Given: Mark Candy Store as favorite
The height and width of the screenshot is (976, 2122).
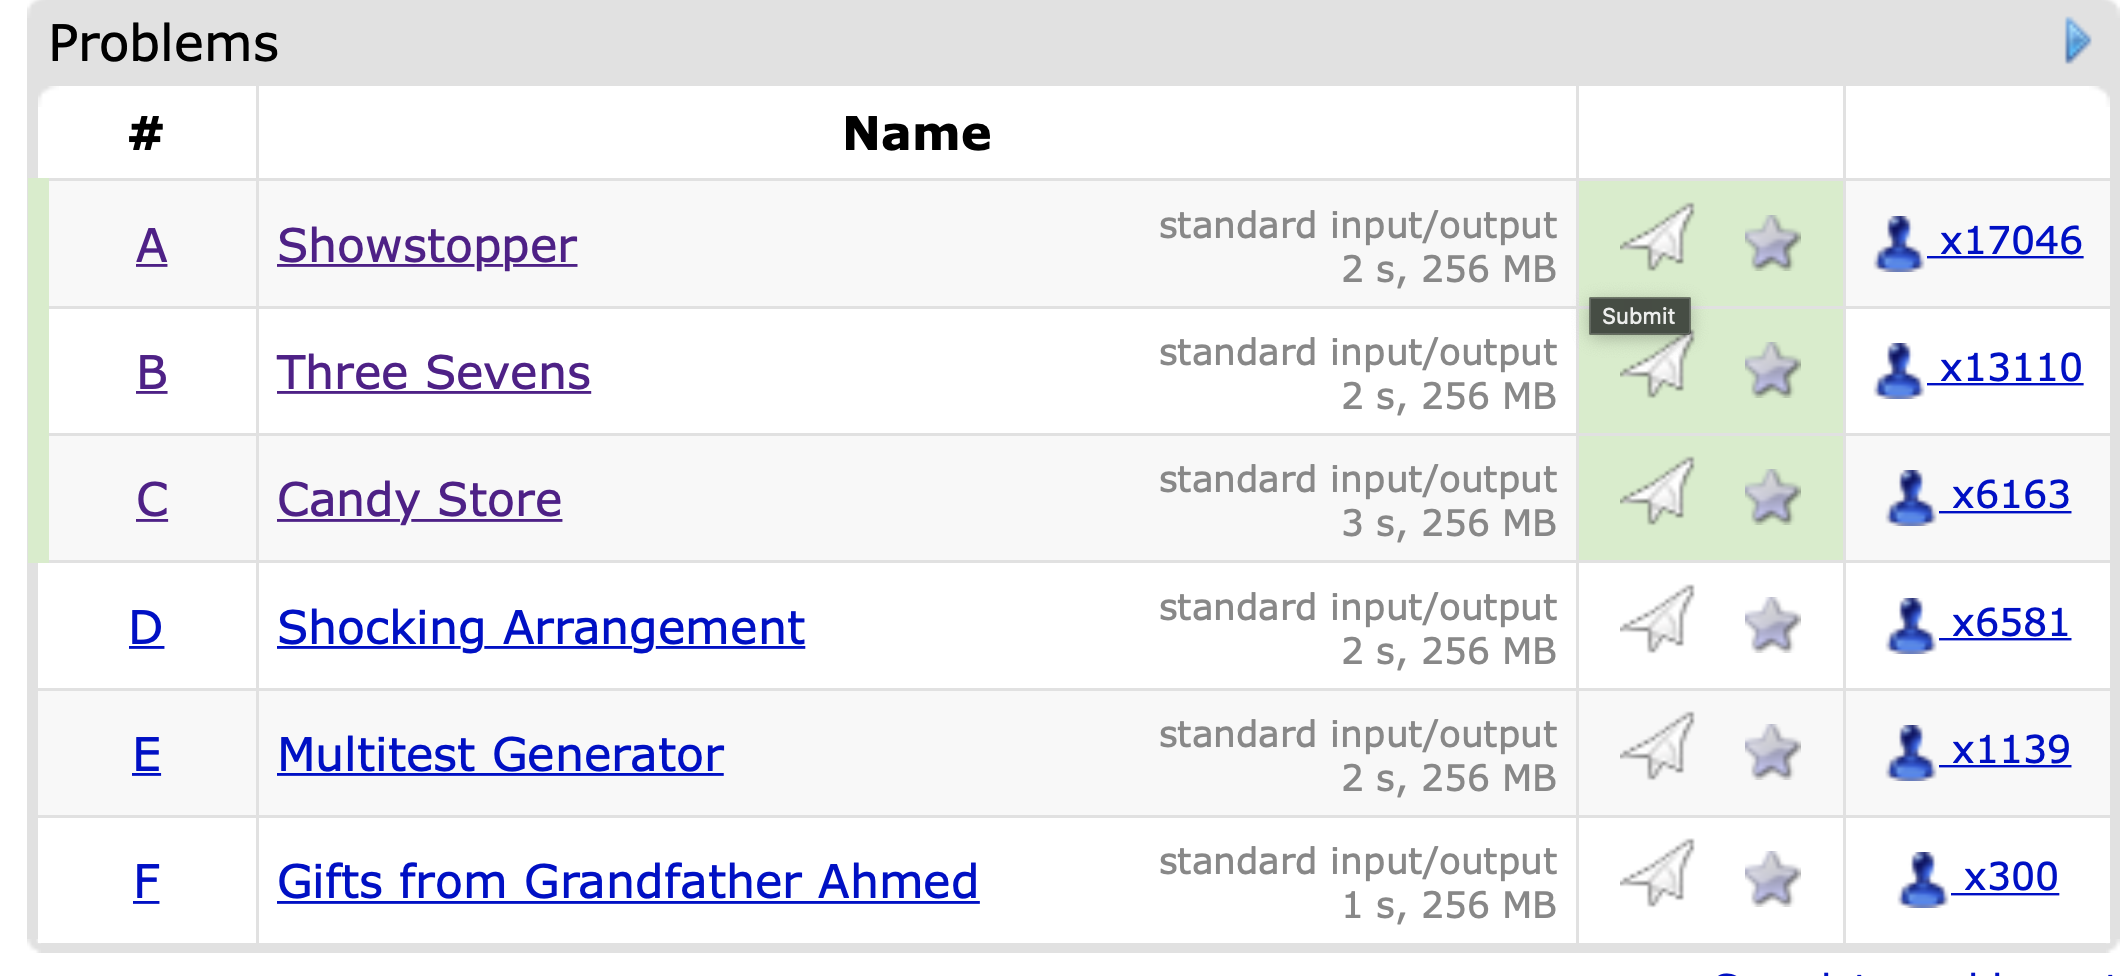Looking at the screenshot, I should pyautogui.click(x=1772, y=497).
